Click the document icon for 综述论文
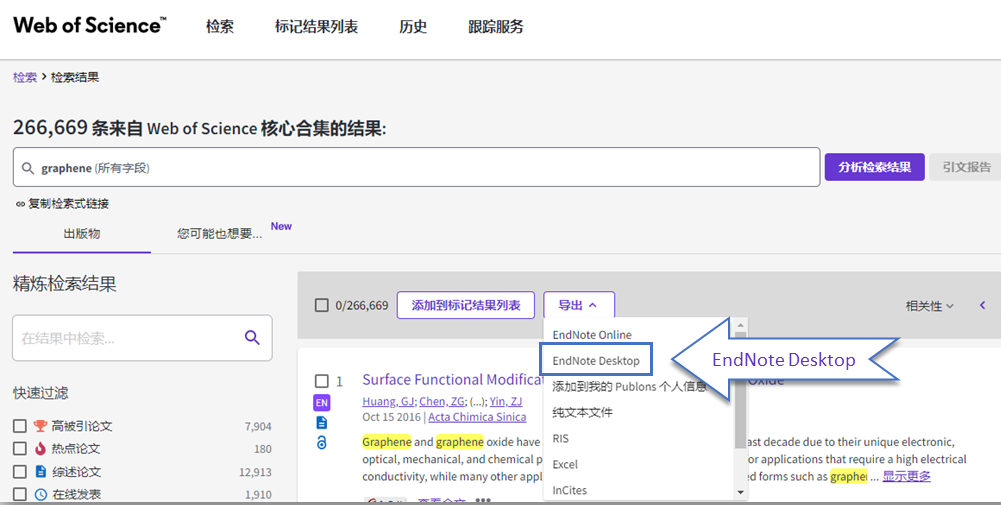Viewport: 1001px width, 505px height. point(40,472)
